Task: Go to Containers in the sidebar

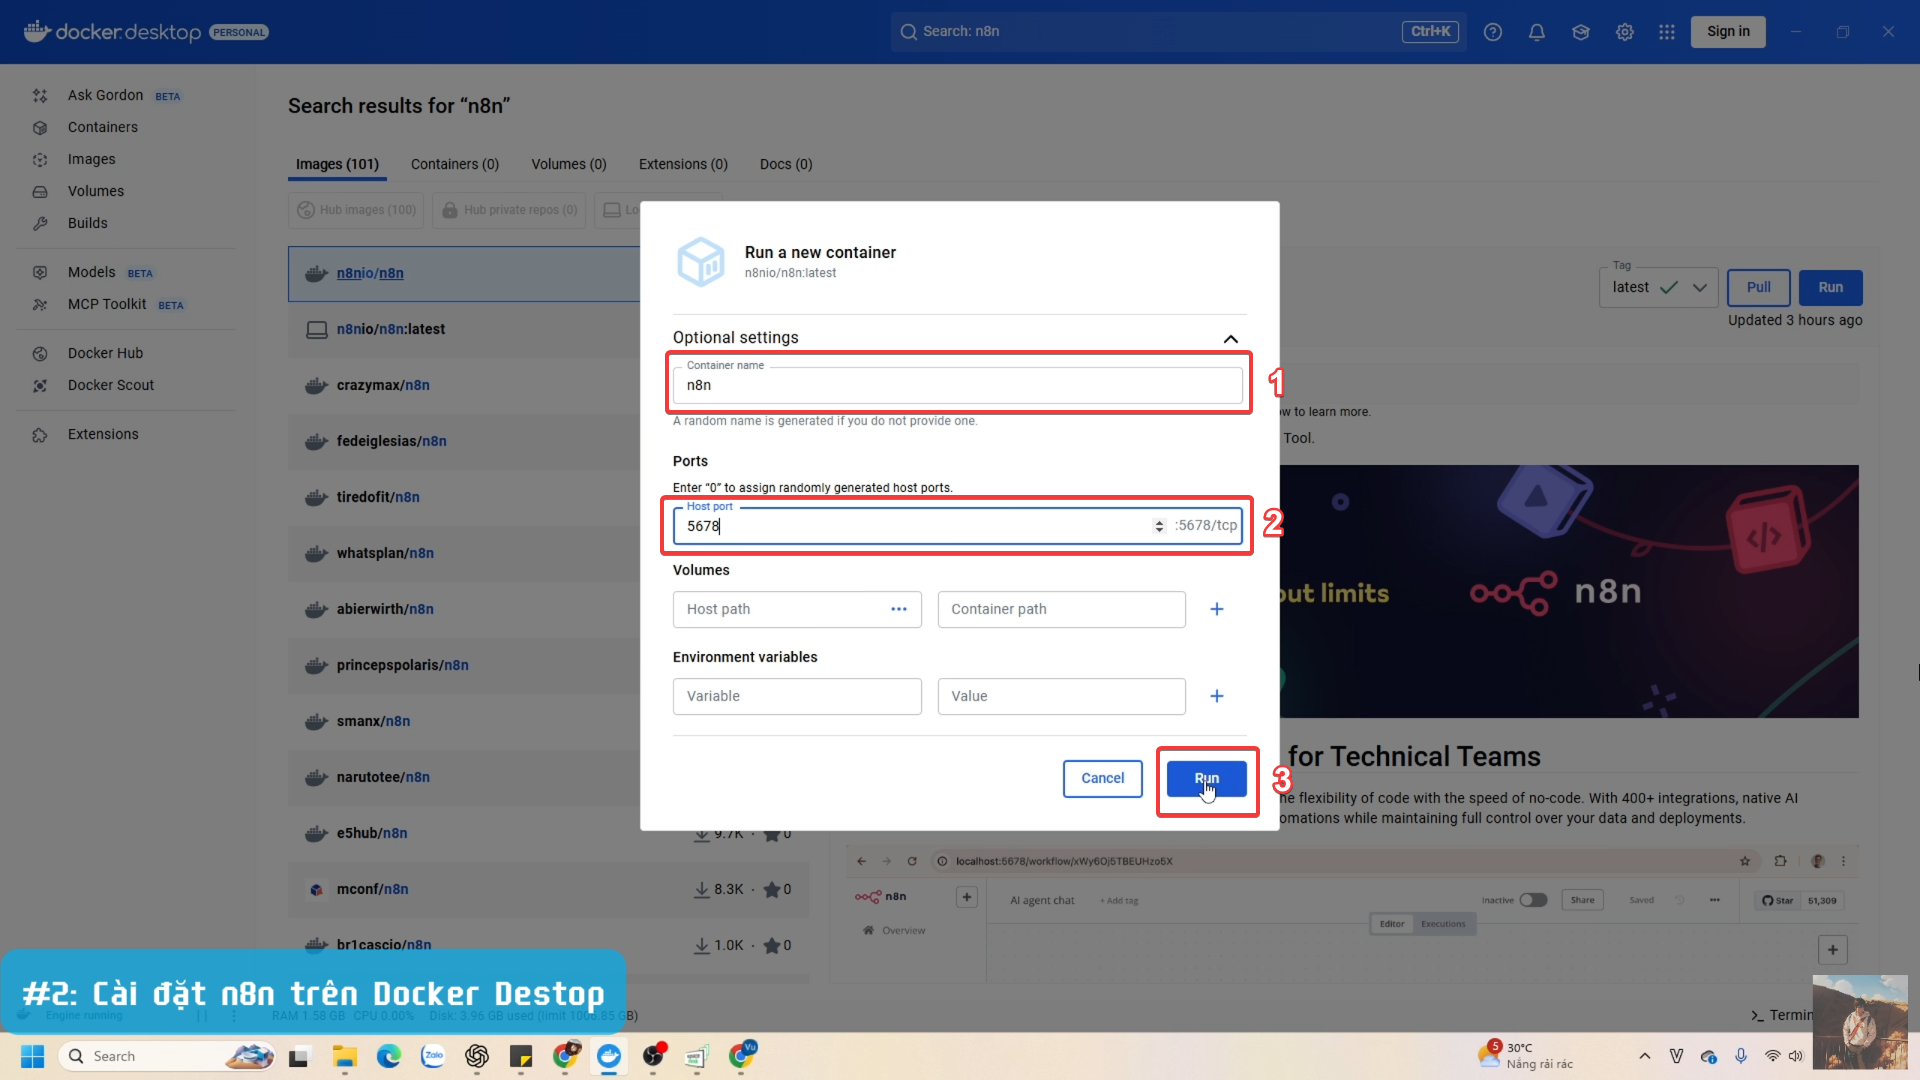Action: (x=103, y=127)
